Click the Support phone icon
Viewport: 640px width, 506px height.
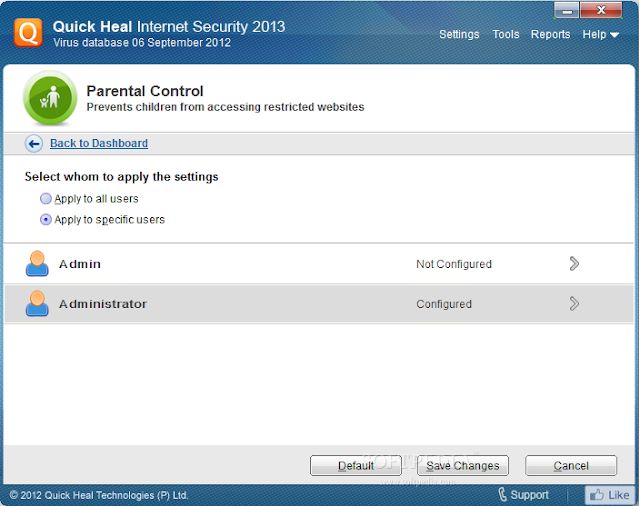pos(502,495)
